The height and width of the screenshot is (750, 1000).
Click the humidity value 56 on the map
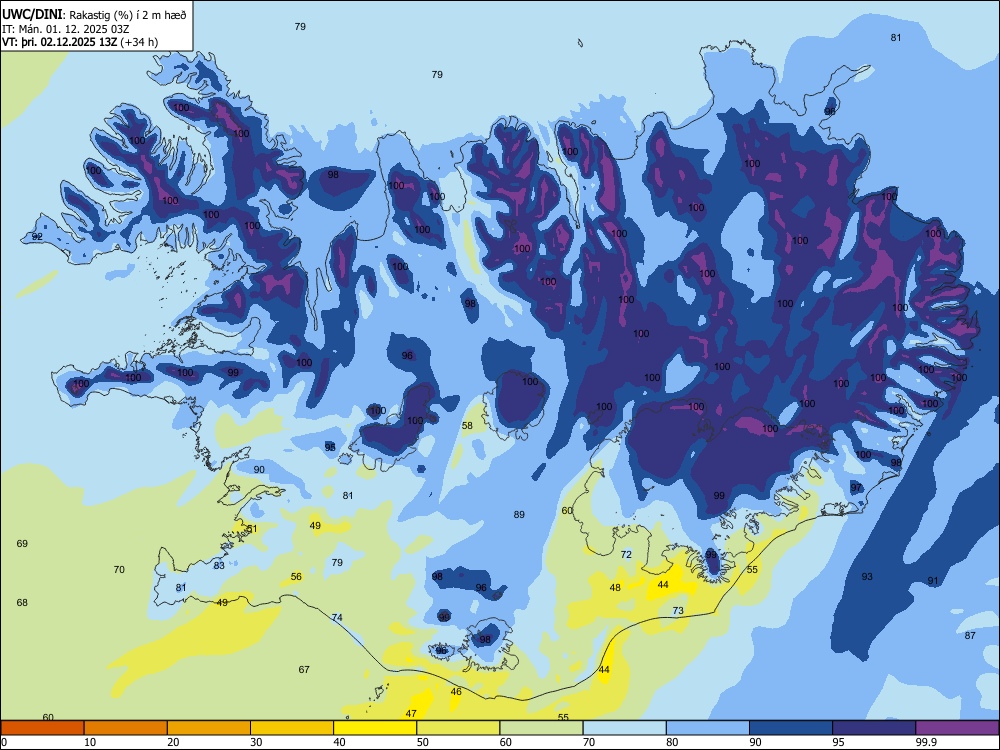[296, 577]
